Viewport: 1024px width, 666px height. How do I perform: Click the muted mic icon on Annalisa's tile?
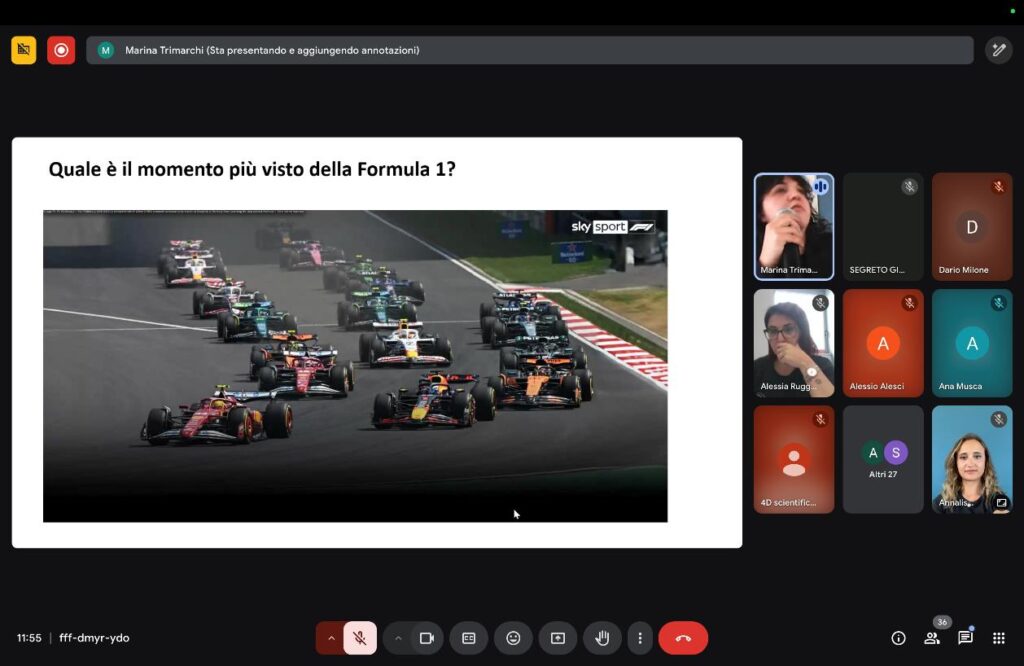coord(999,419)
